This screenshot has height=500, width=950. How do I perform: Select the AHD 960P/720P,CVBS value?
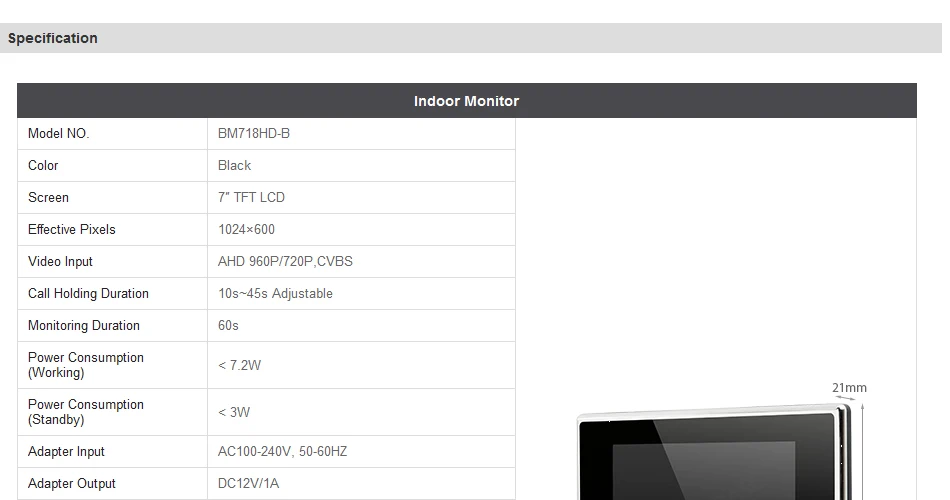285,262
